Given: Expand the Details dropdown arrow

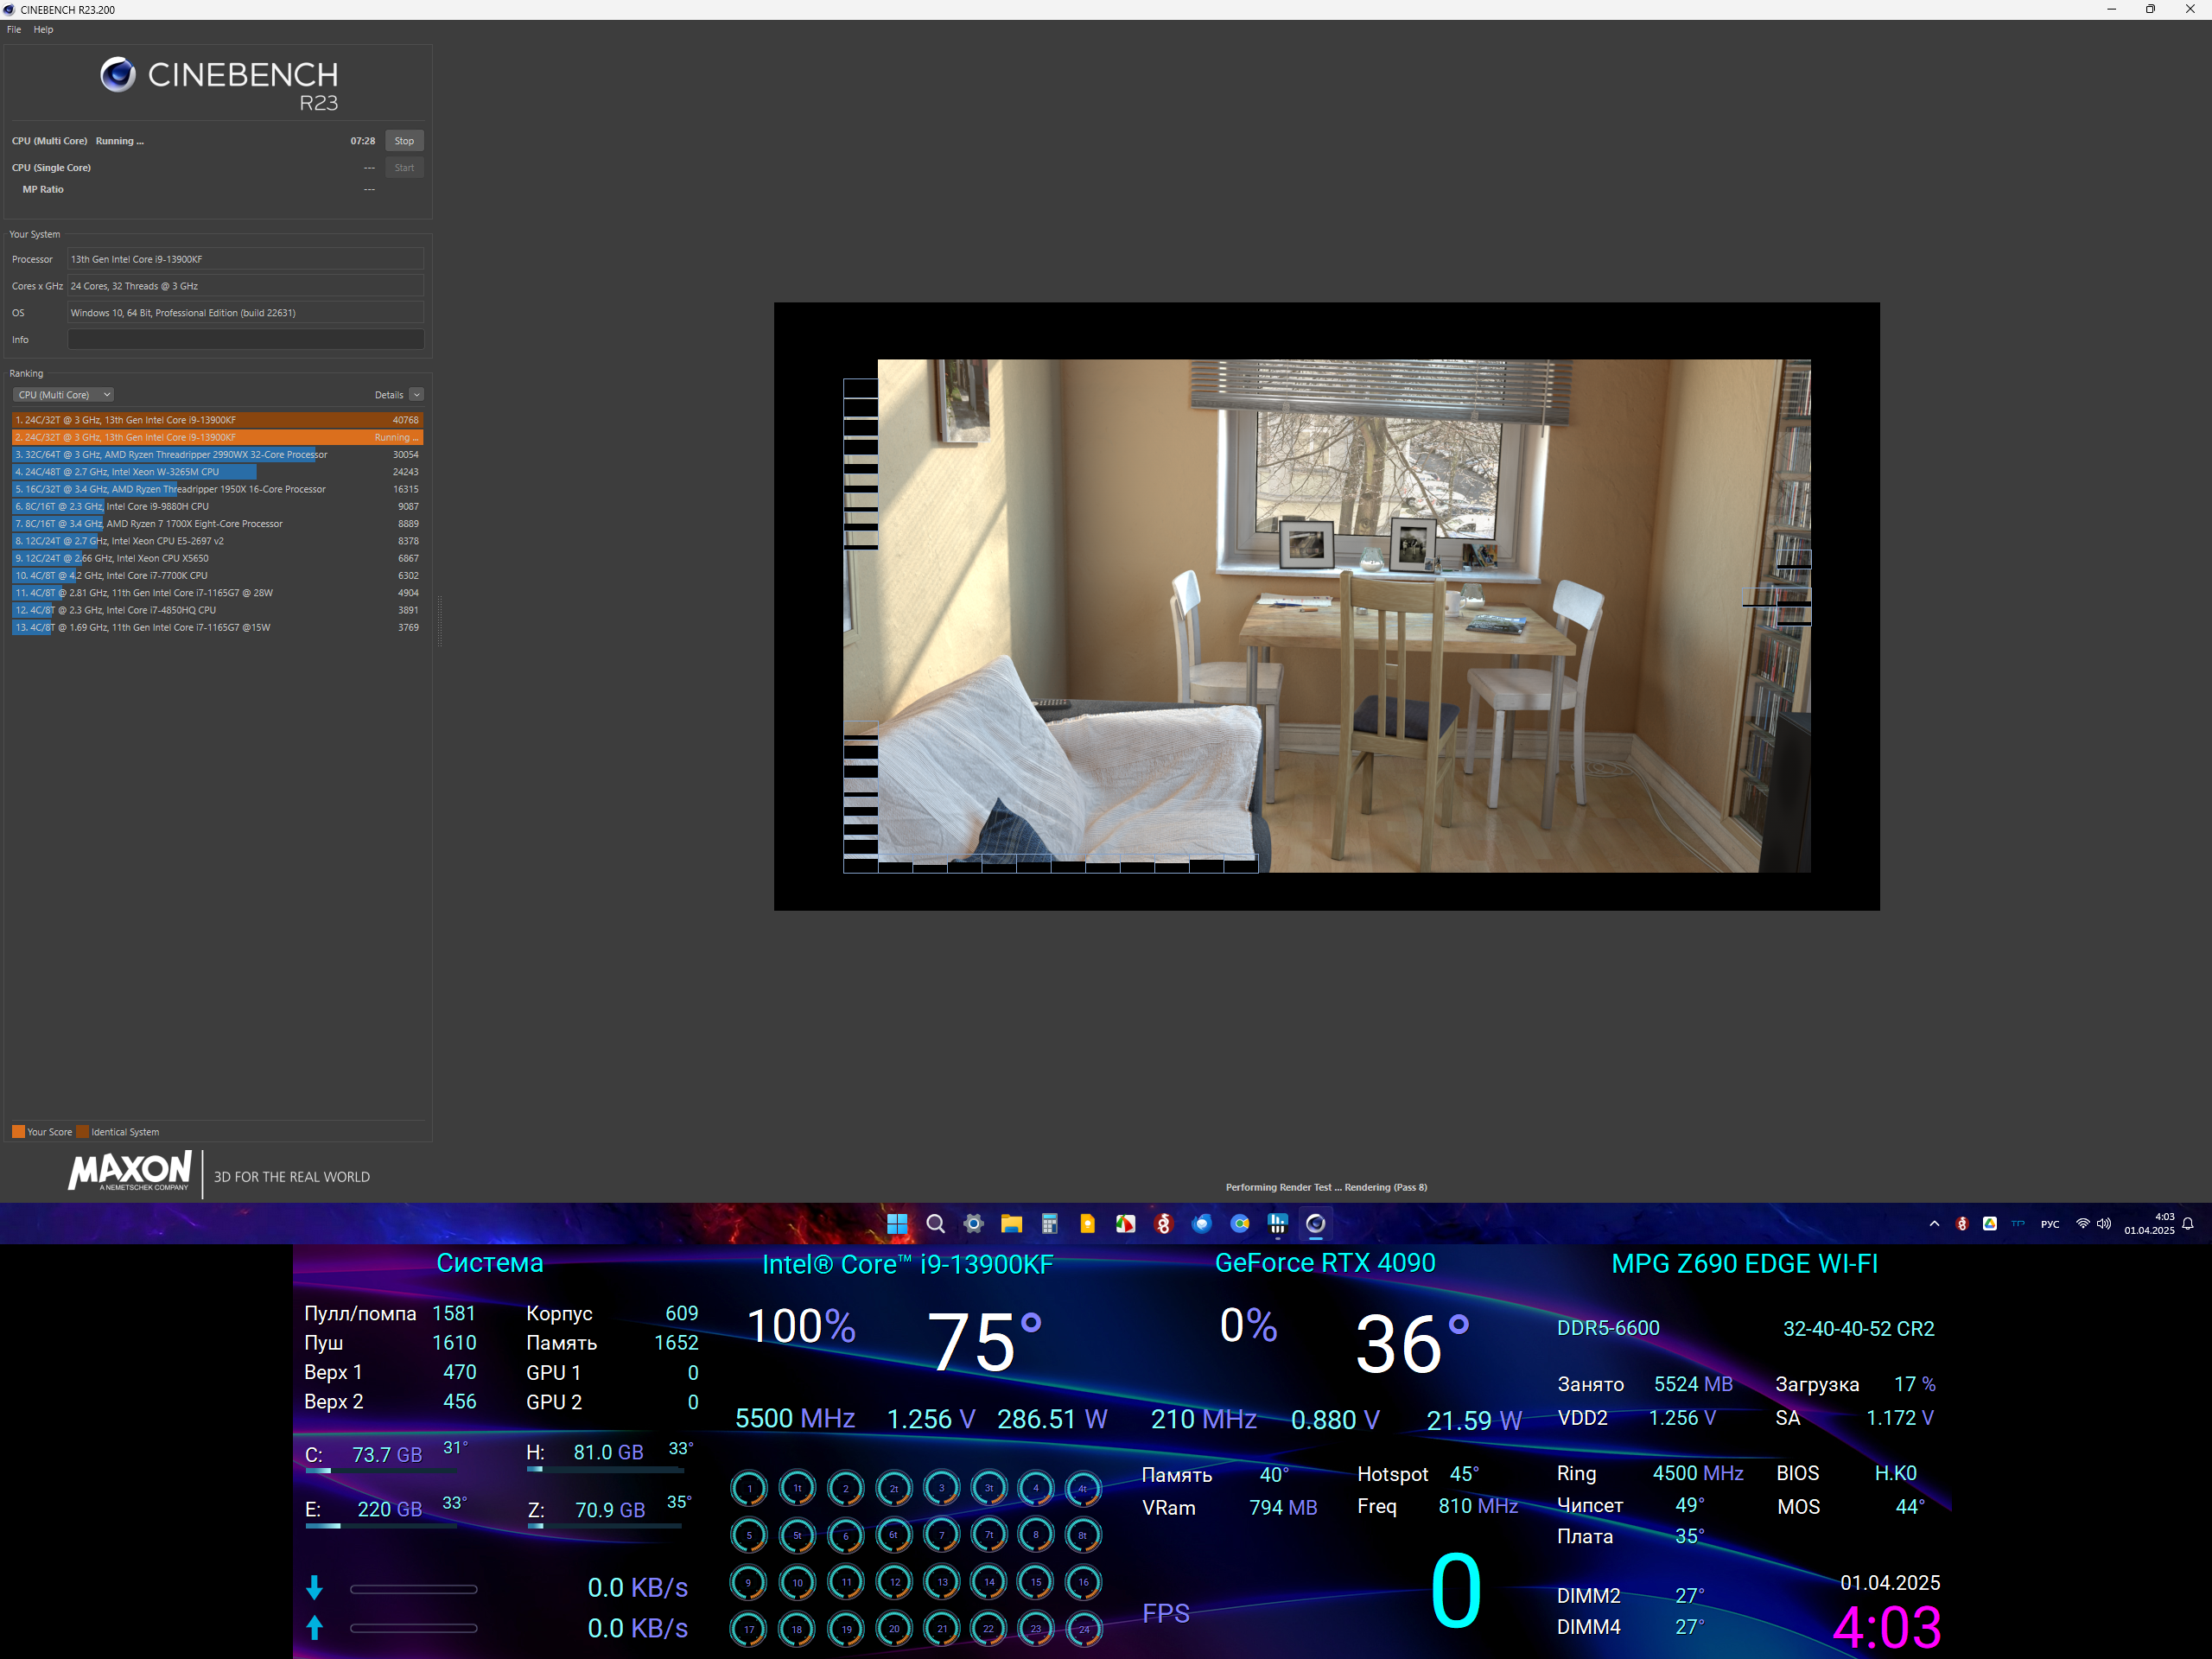Looking at the screenshot, I should [417, 395].
